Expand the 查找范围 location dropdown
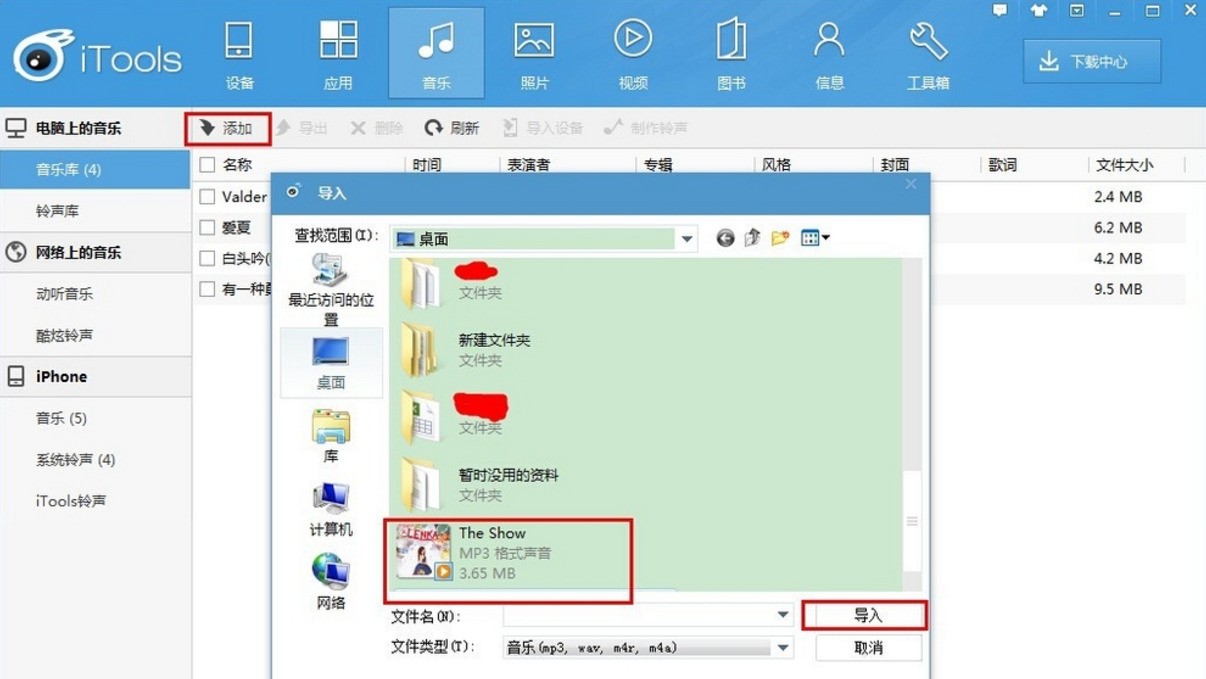The width and height of the screenshot is (1206, 679). 687,239
